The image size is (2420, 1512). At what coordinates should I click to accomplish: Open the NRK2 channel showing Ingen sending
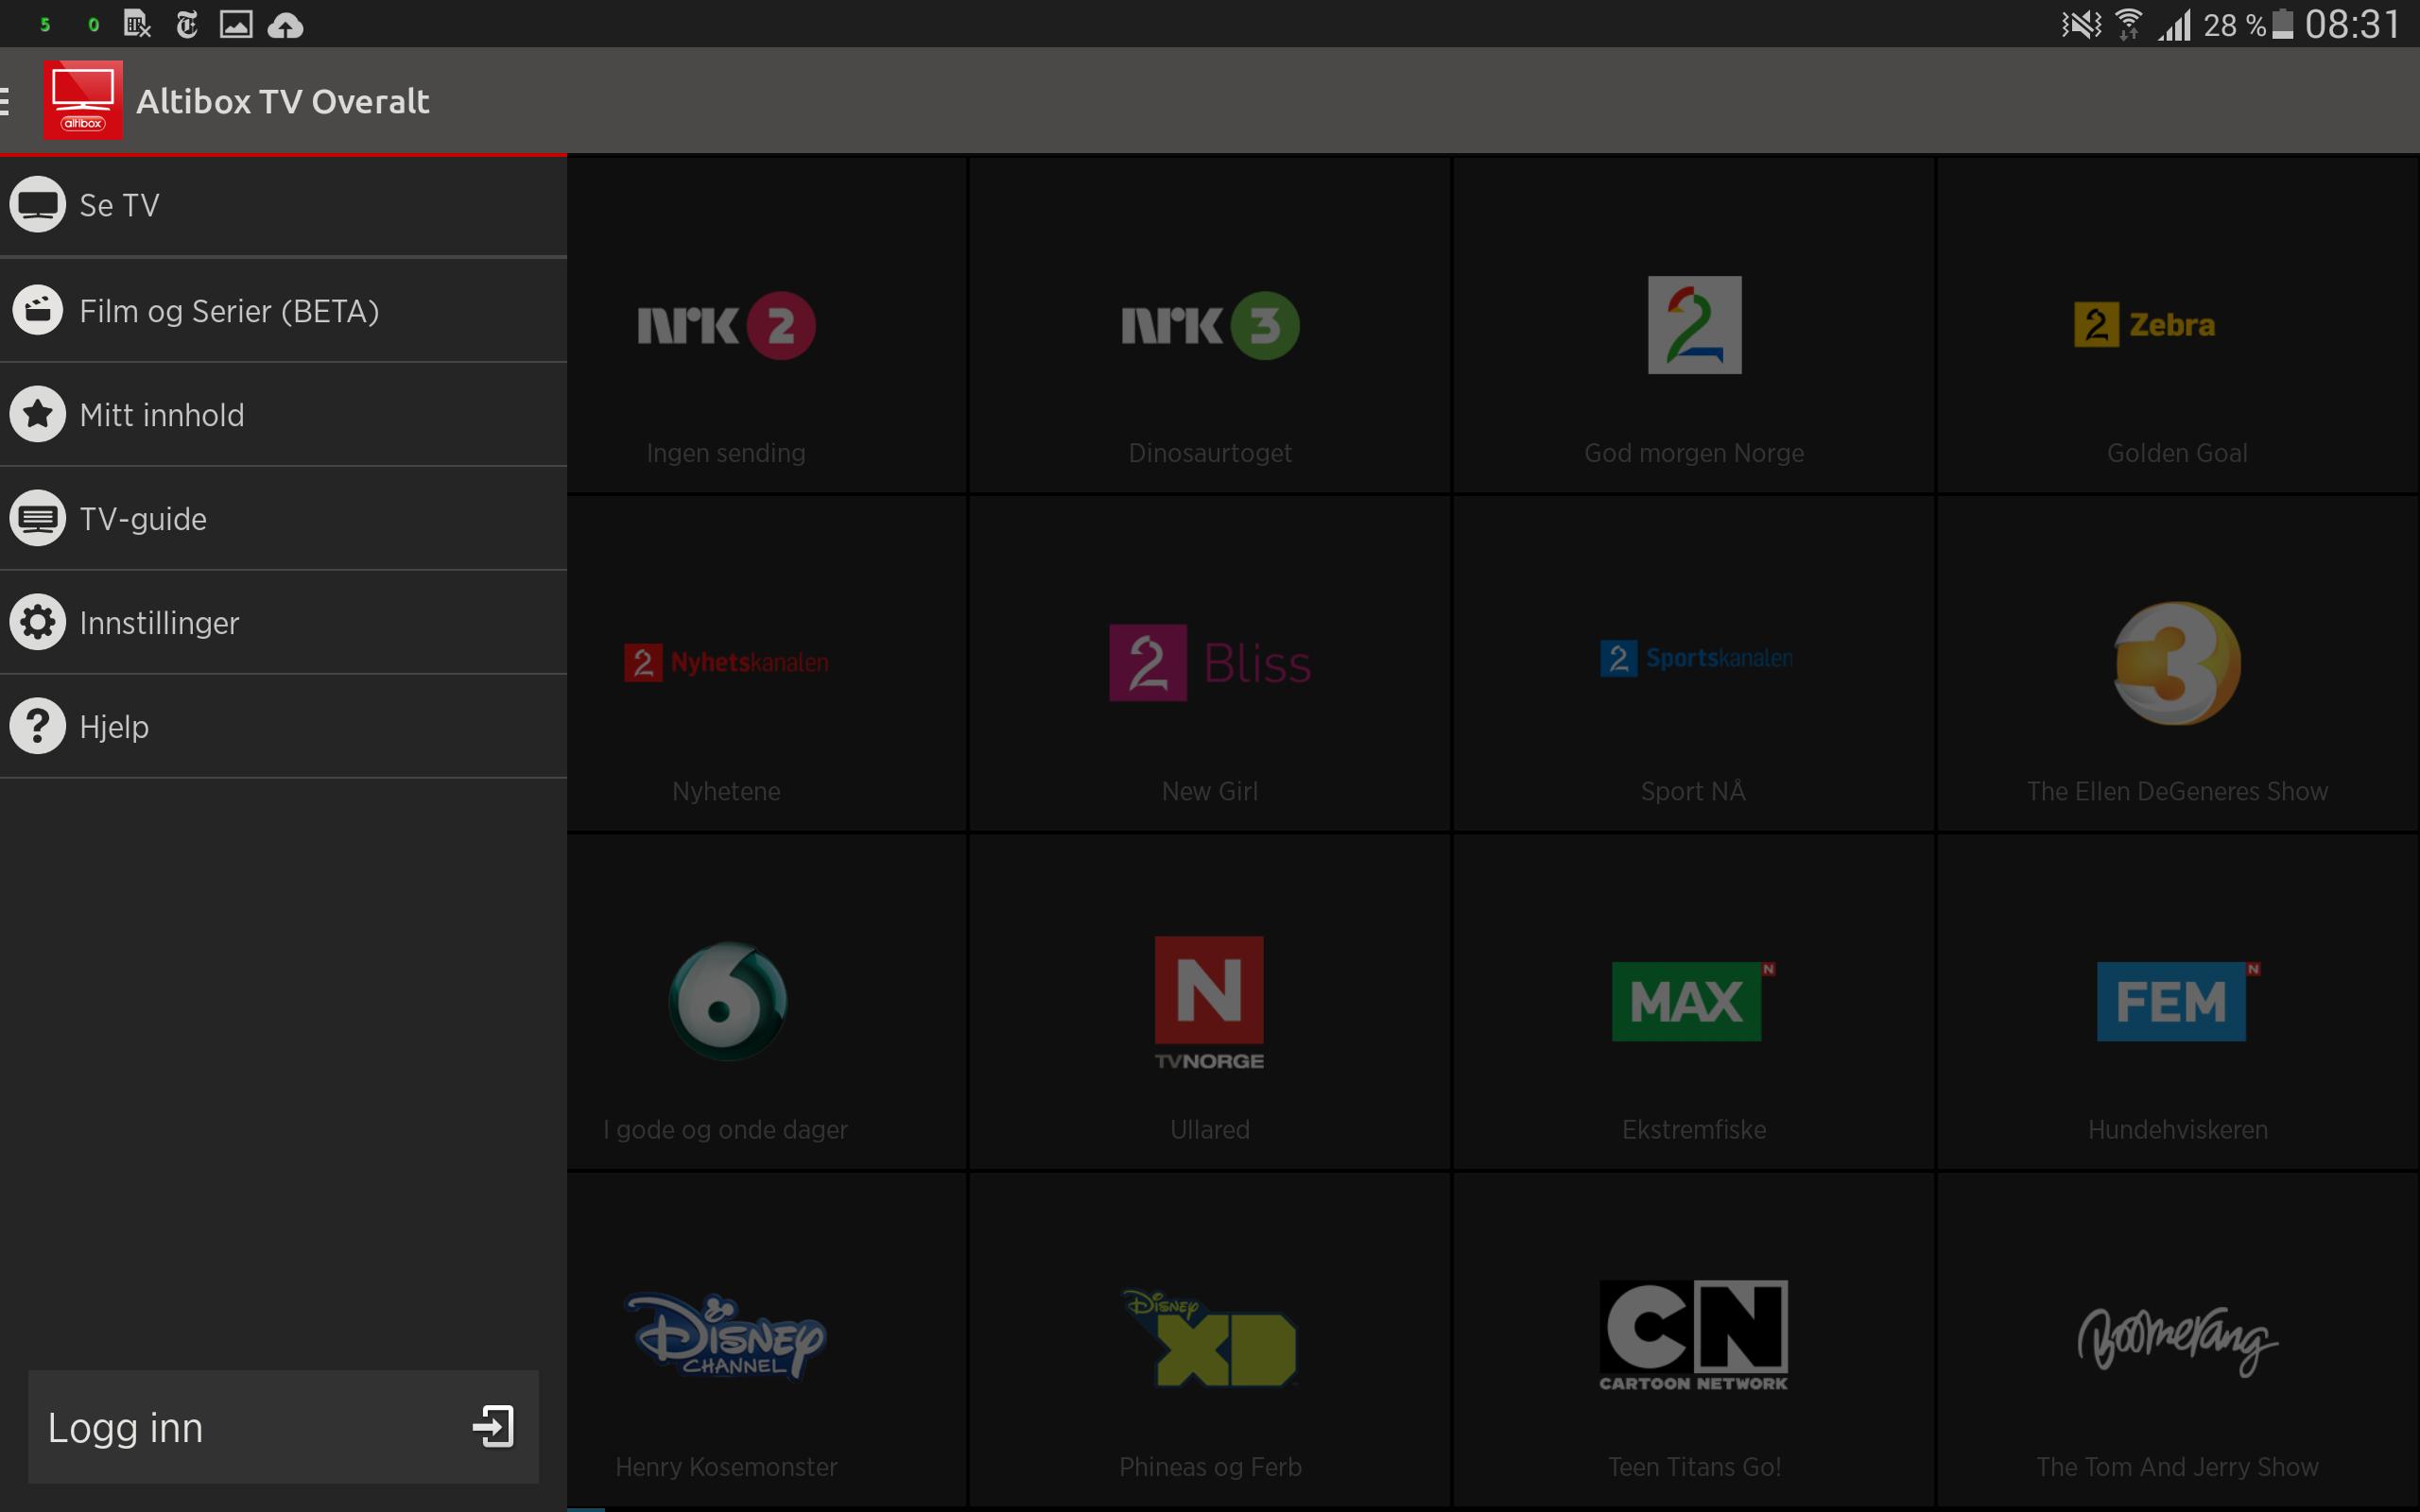(726, 325)
